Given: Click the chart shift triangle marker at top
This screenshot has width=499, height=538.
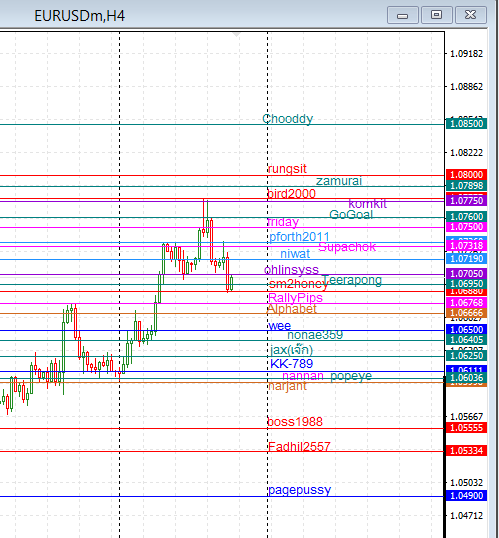Looking at the screenshot, I should [236, 35].
